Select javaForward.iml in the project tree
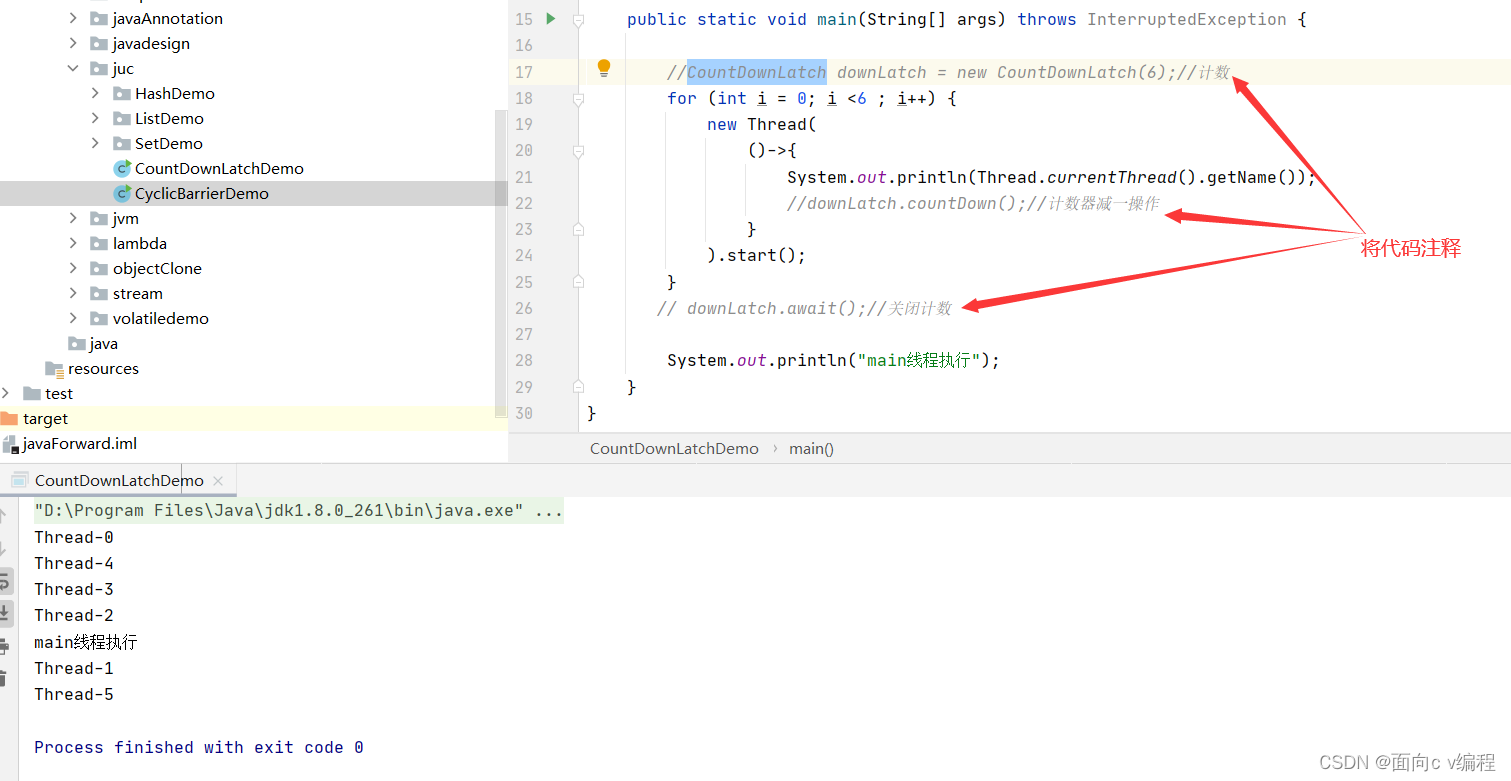The width and height of the screenshot is (1511, 781). [80, 443]
